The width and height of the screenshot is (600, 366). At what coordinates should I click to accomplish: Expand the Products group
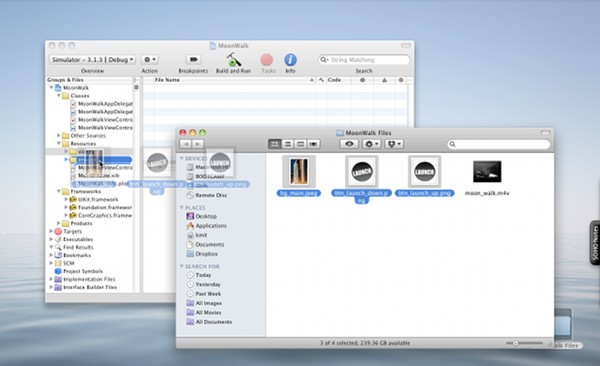pyautogui.click(x=59, y=223)
